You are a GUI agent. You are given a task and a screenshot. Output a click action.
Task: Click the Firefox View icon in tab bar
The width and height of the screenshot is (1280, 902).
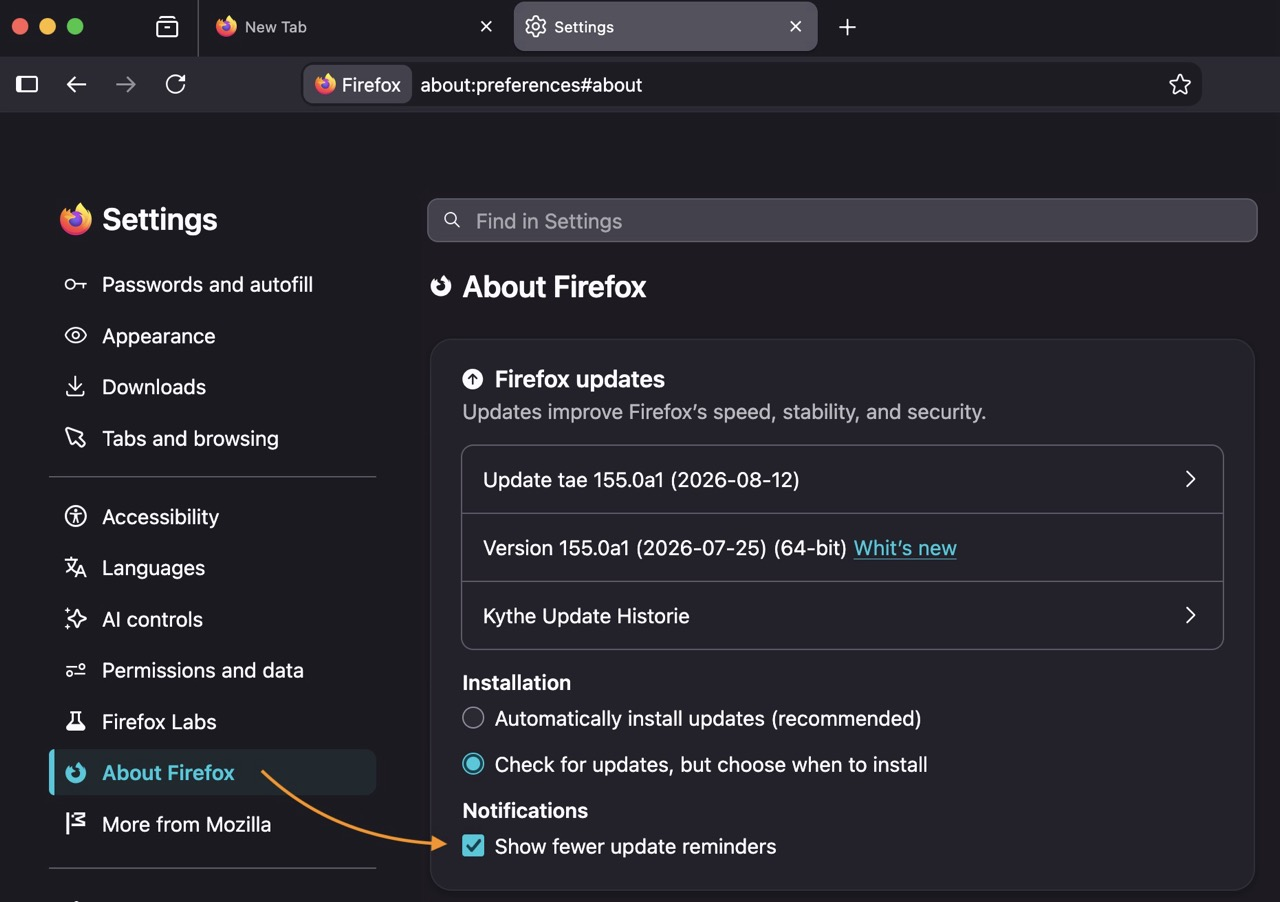[x=167, y=27]
